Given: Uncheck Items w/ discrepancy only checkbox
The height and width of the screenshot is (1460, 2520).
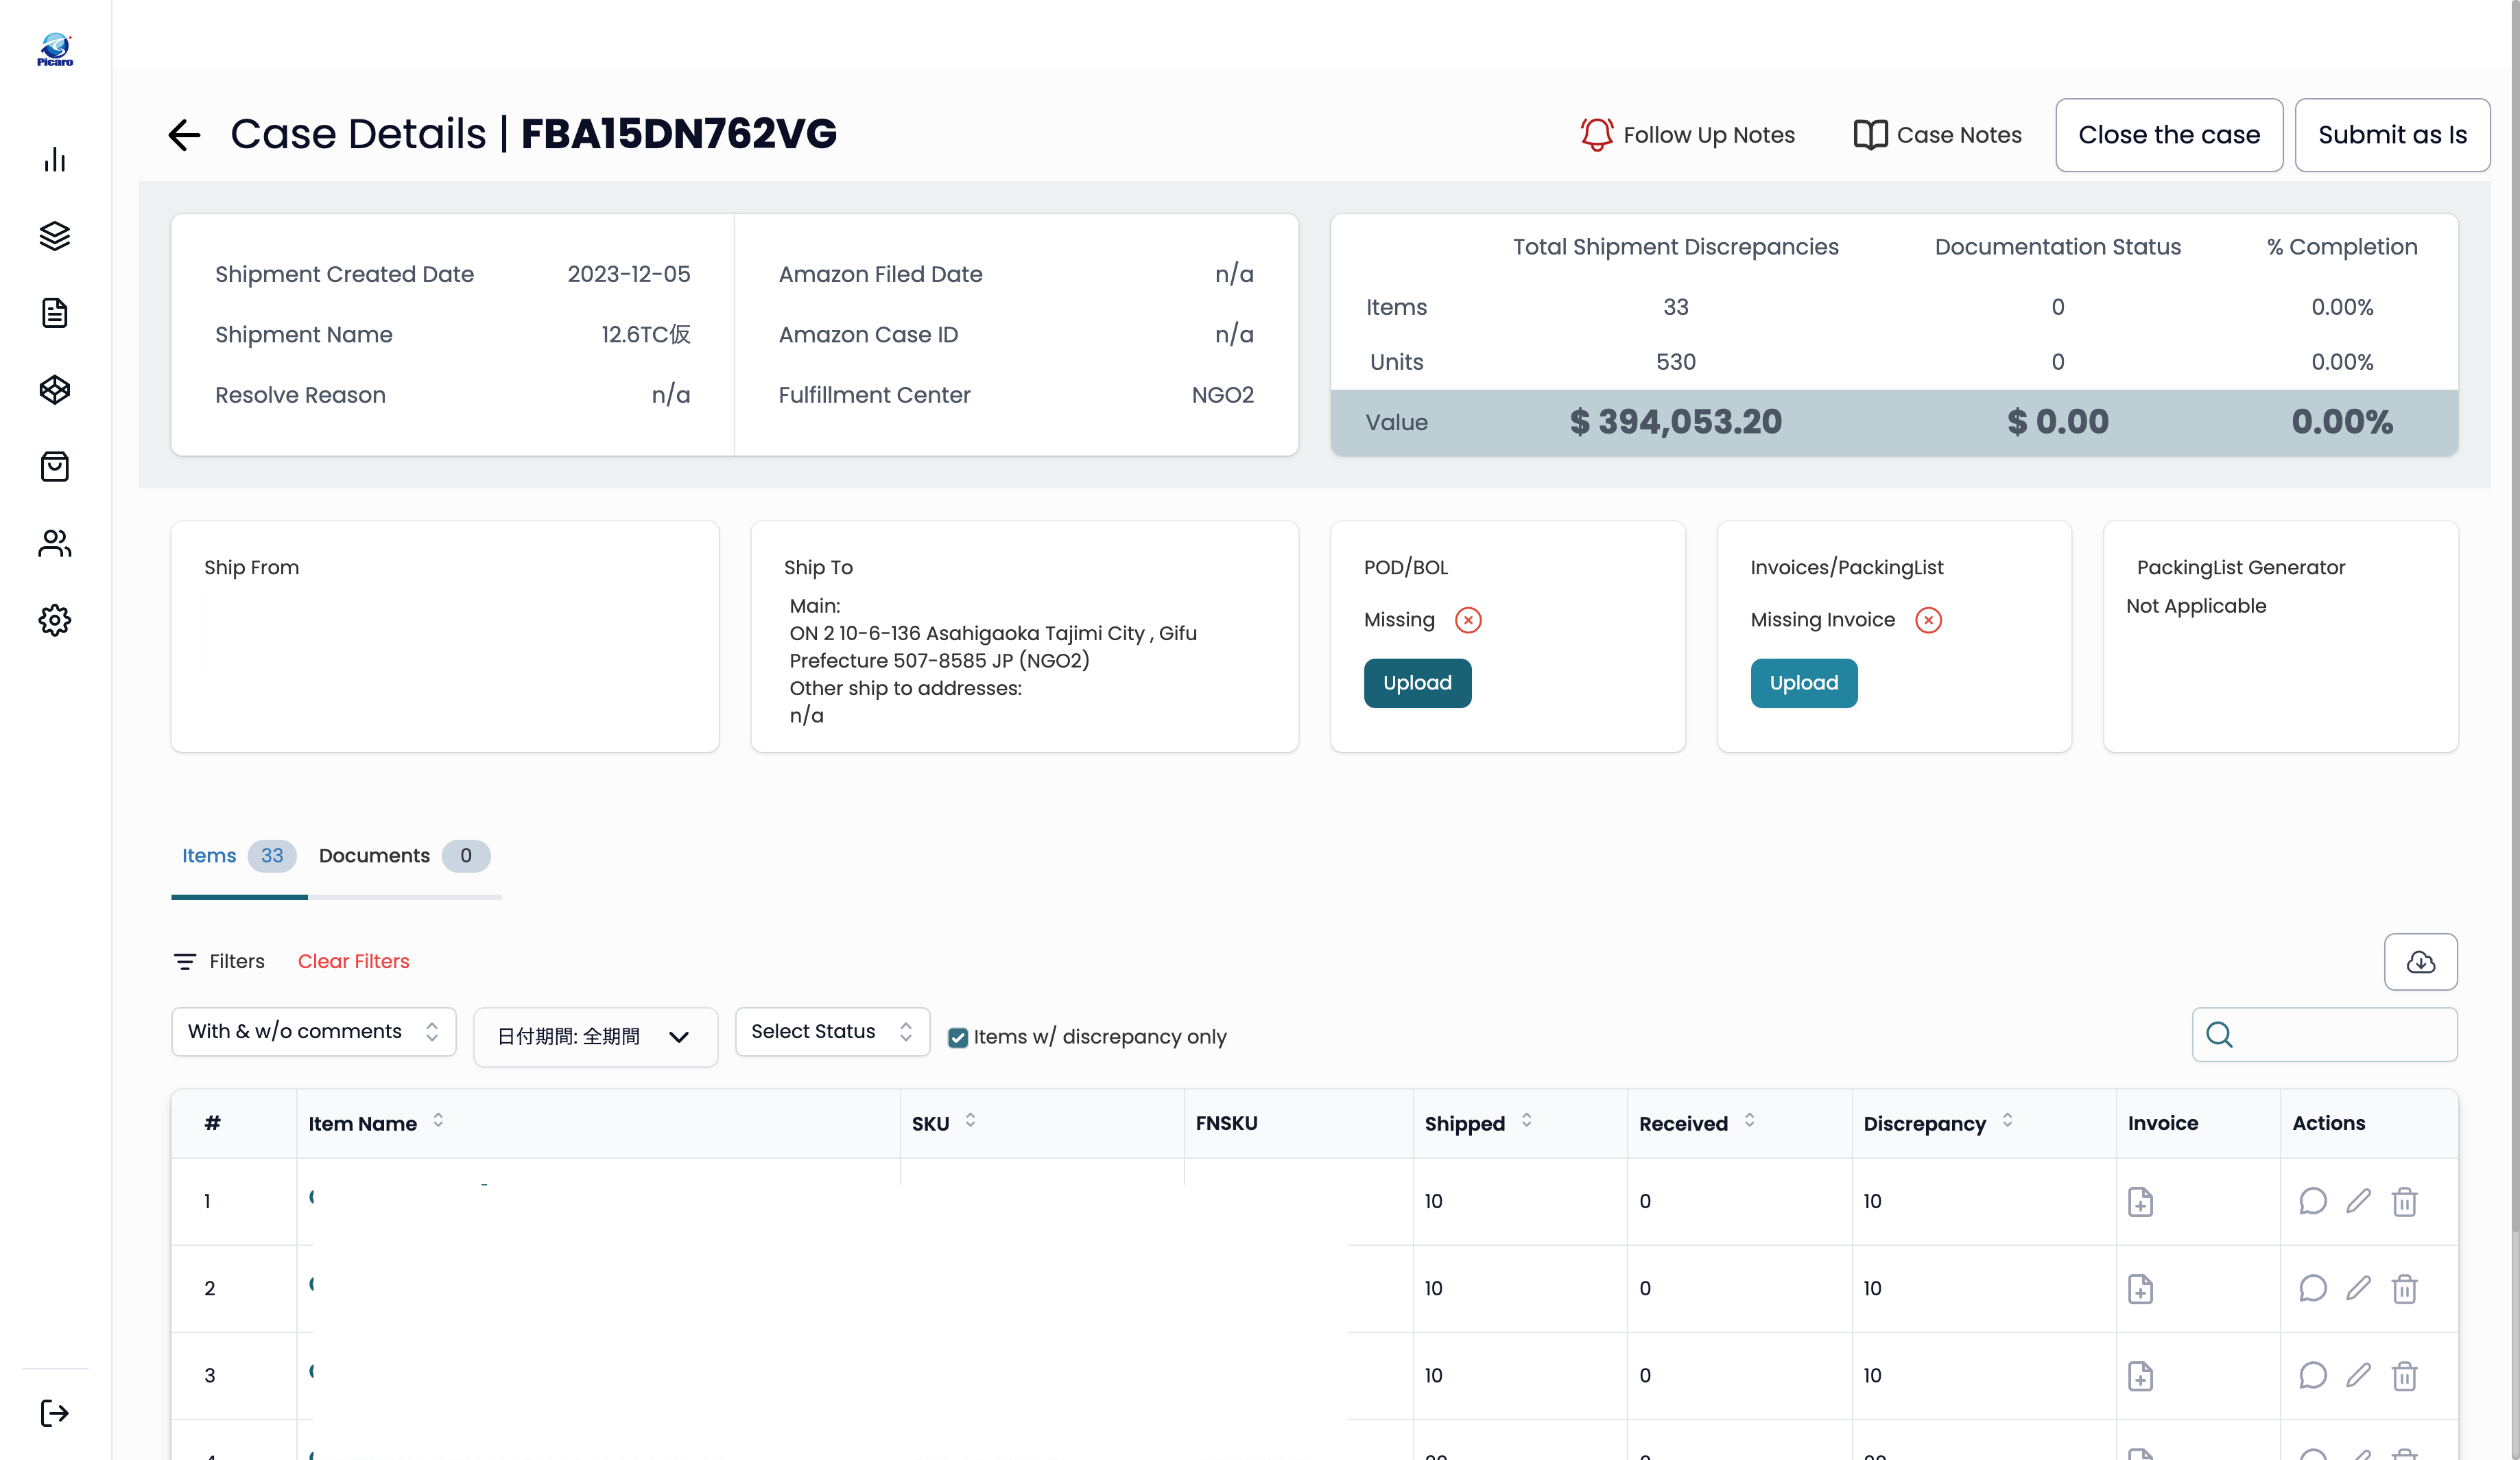Looking at the screenshot, I should (958, 1038).
